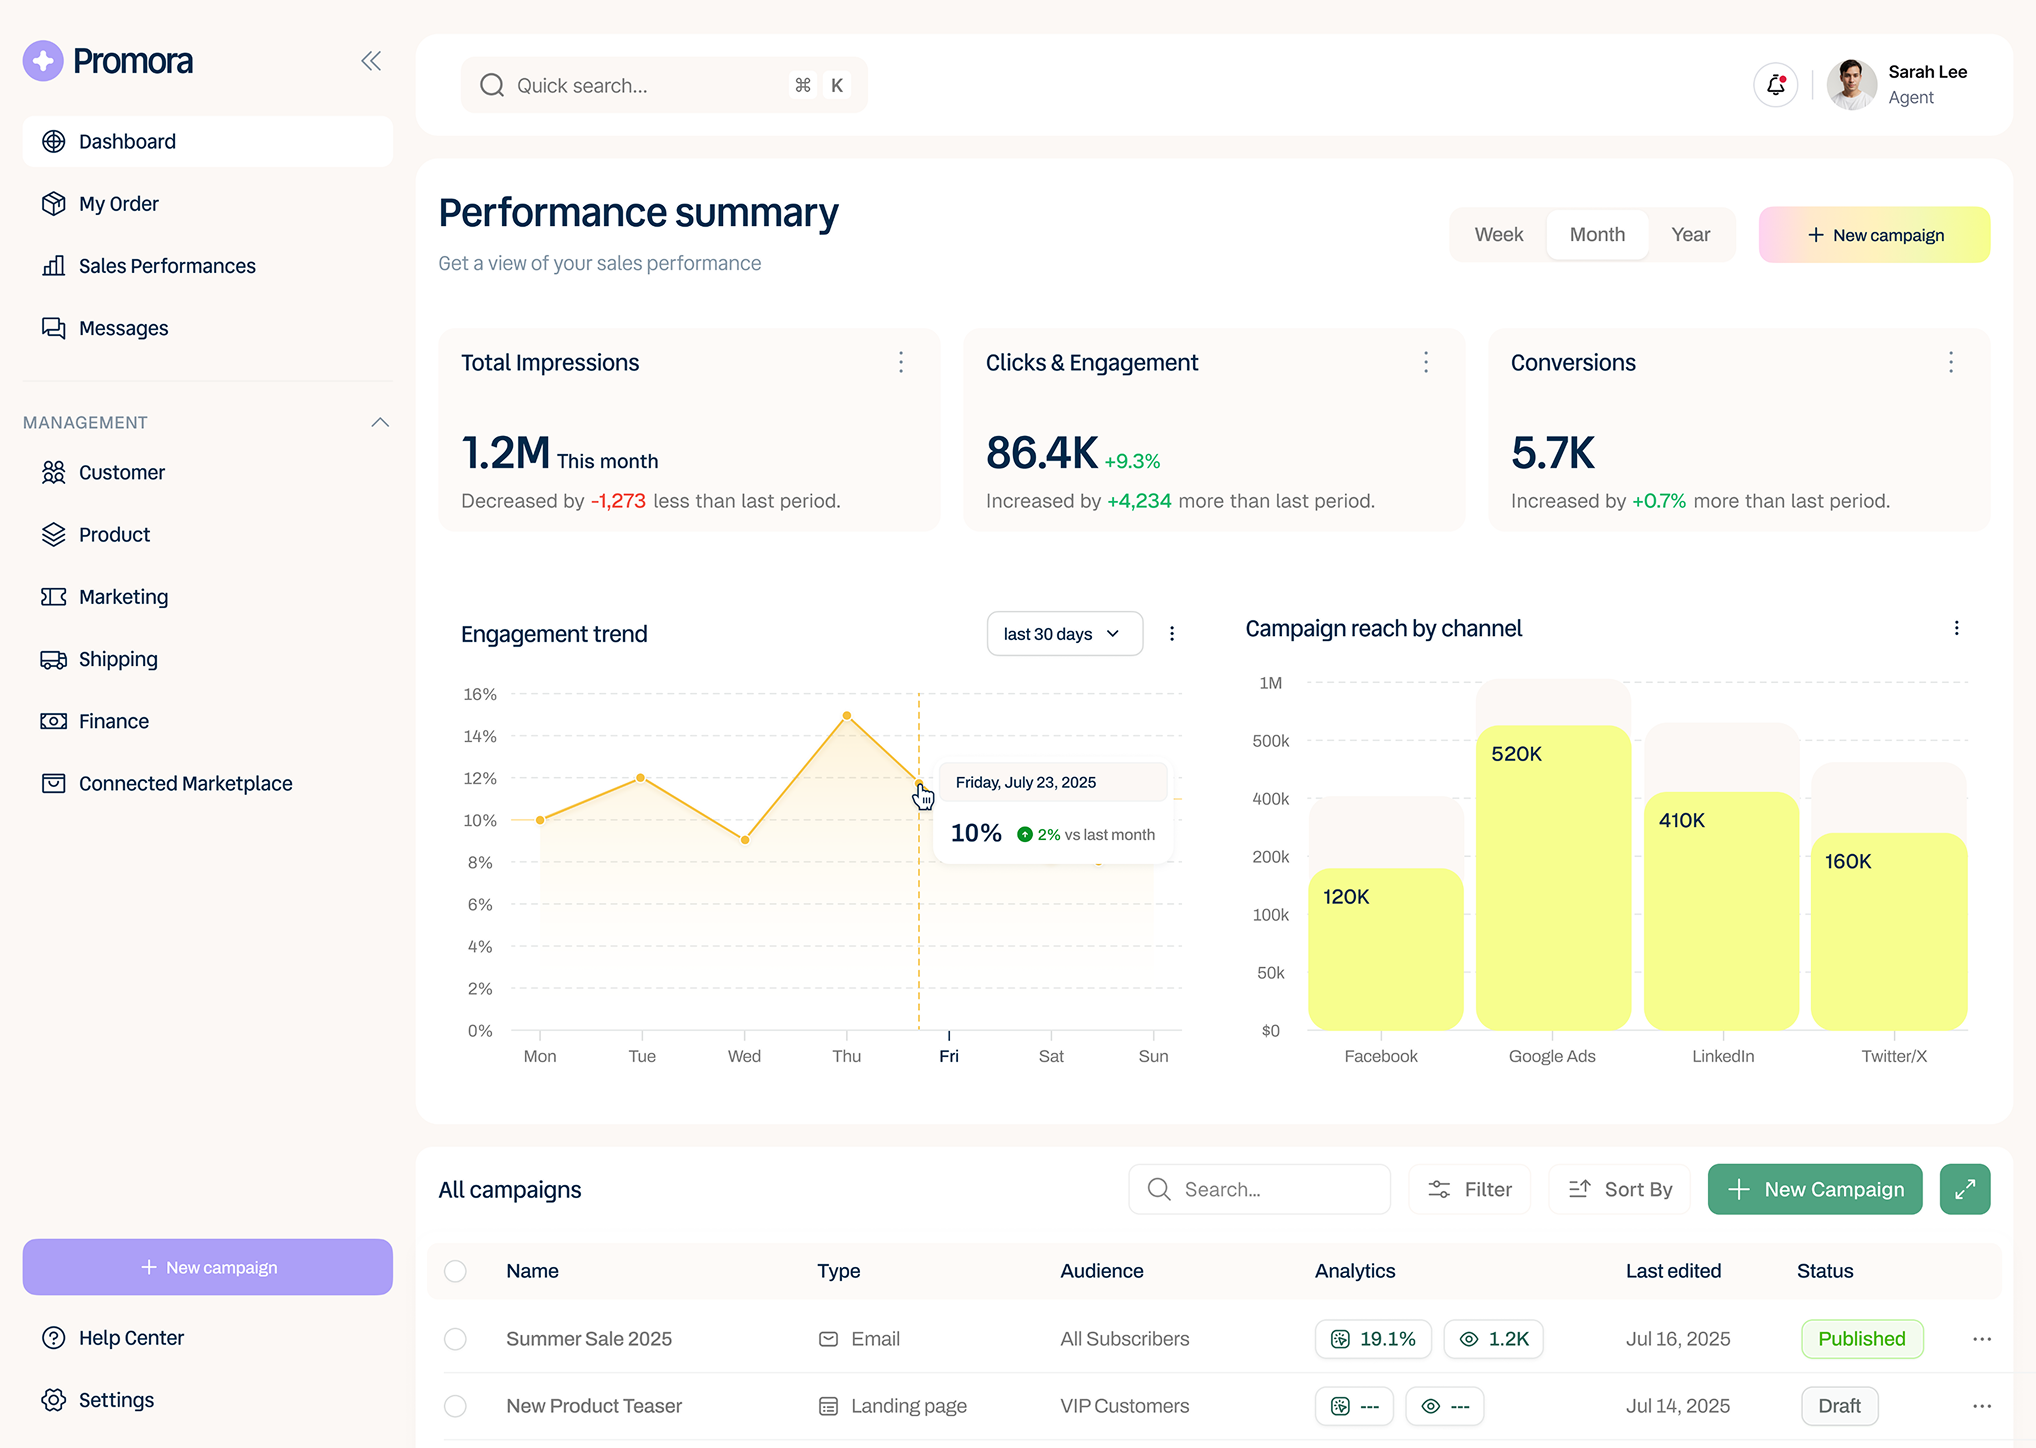Open Campaign reach by channel options
This screenshot has width=2036, height=1448.
(1956, 628)
